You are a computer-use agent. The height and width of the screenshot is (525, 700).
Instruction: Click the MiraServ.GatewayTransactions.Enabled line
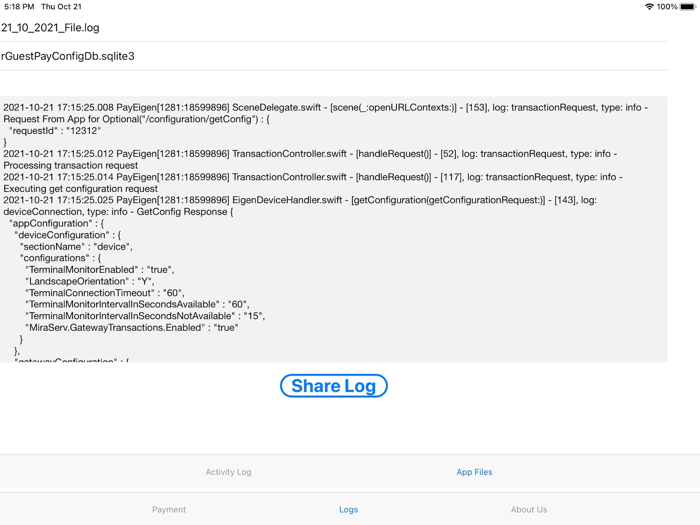(x=132, y=327)
